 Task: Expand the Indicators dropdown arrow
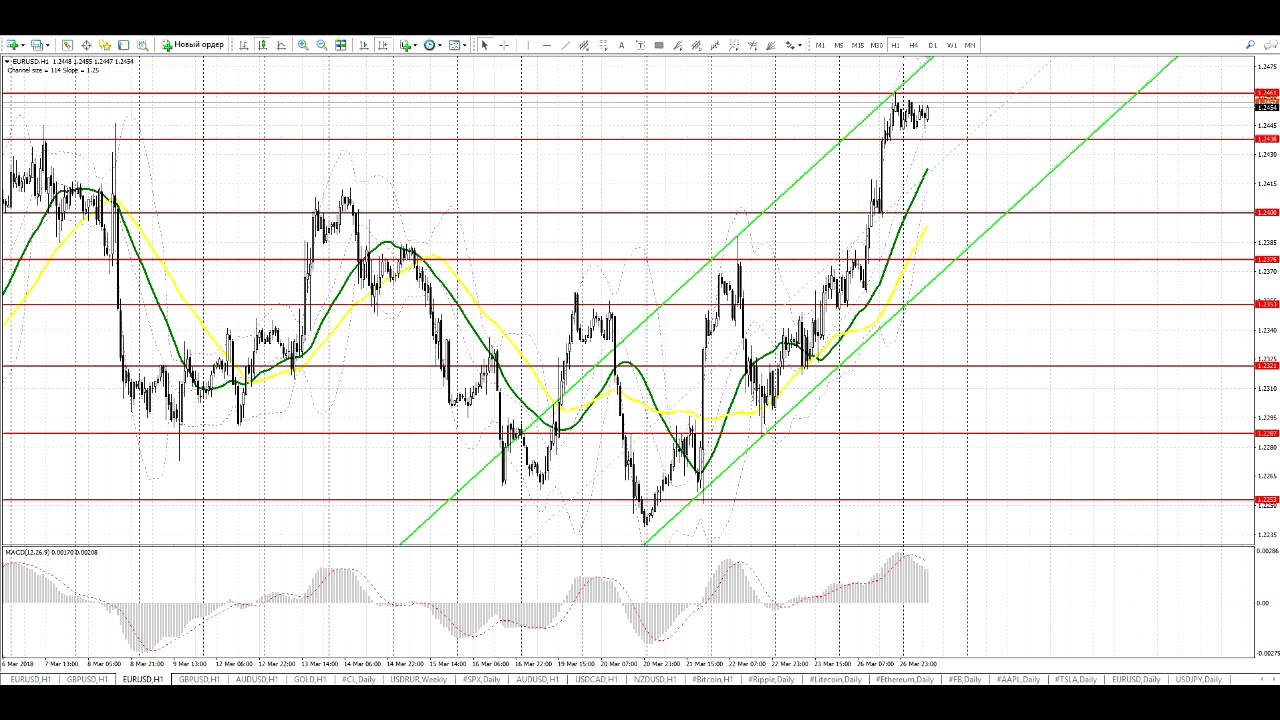(416, 45)
